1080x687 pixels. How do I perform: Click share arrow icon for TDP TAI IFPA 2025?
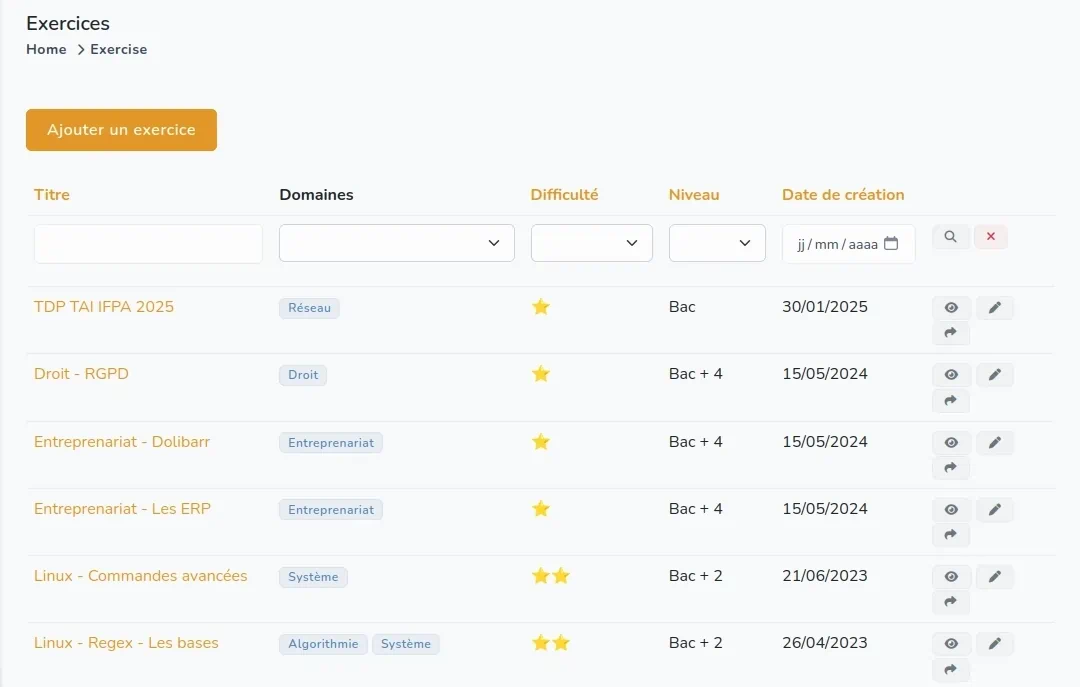pos(950,333)
